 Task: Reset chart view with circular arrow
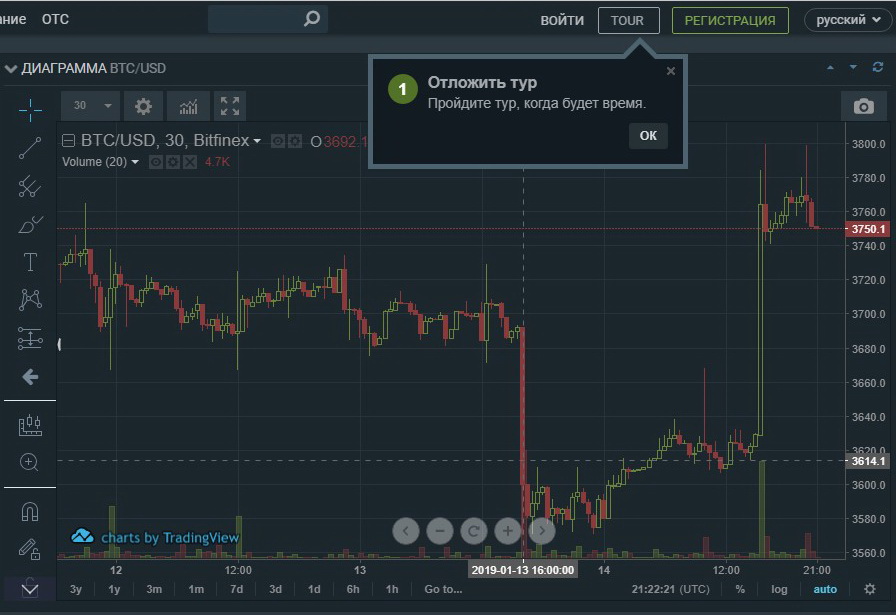tap(474, 531)
